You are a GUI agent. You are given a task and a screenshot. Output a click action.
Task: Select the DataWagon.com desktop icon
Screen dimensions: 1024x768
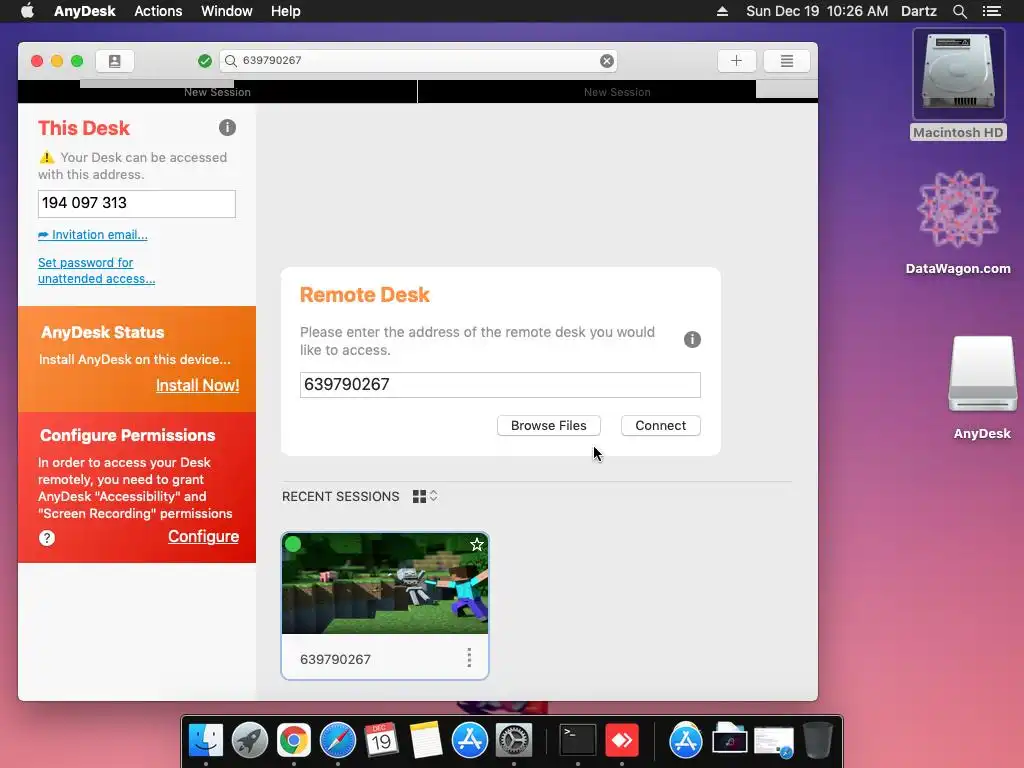(x=958, y=222)
